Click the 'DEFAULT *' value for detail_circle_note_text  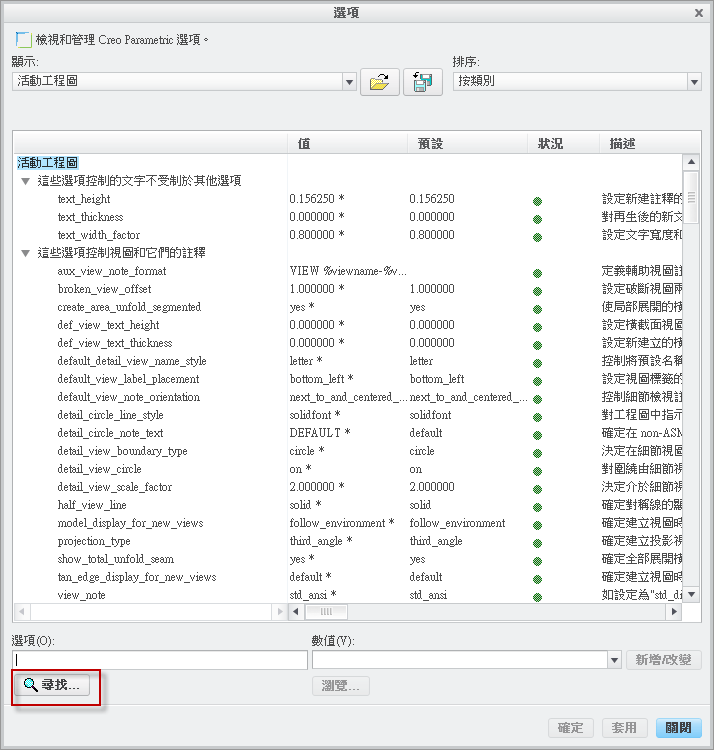320,433
